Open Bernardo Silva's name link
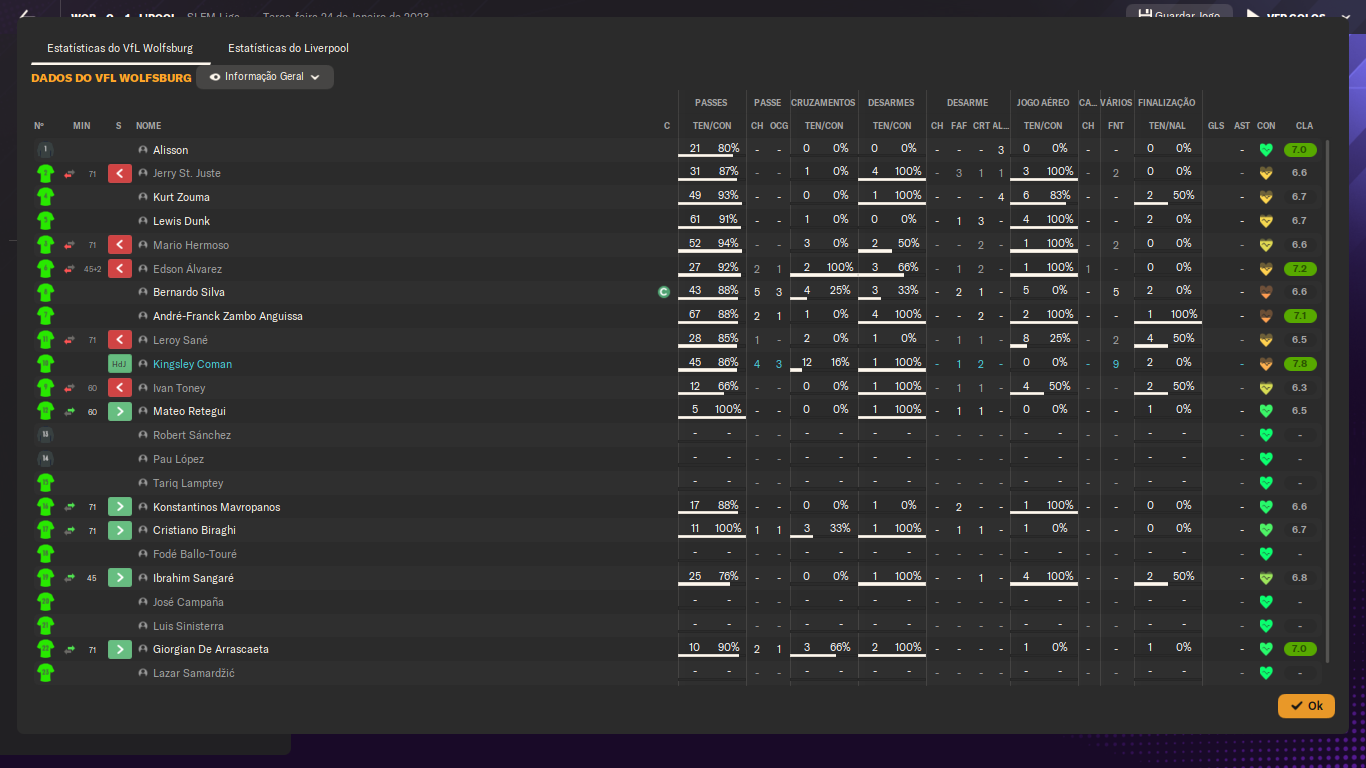Screen dimensions: 1366x768 pyautogui.click(x=189, y=292)
